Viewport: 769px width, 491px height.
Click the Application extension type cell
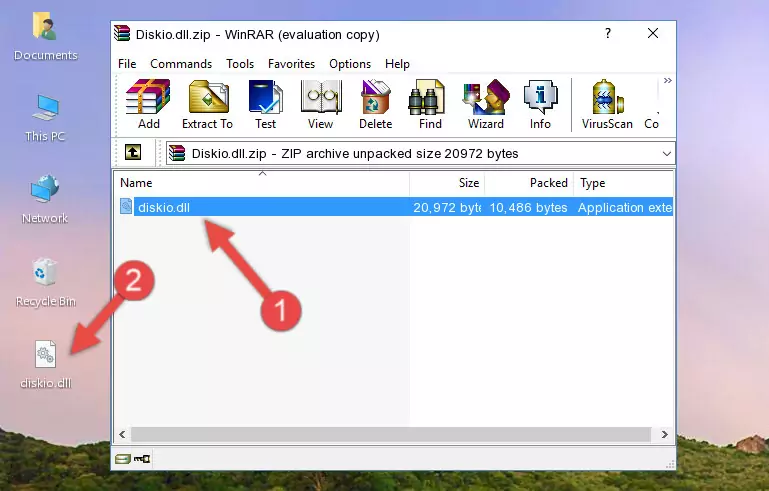pyautogui.click(x=625, y=207)
